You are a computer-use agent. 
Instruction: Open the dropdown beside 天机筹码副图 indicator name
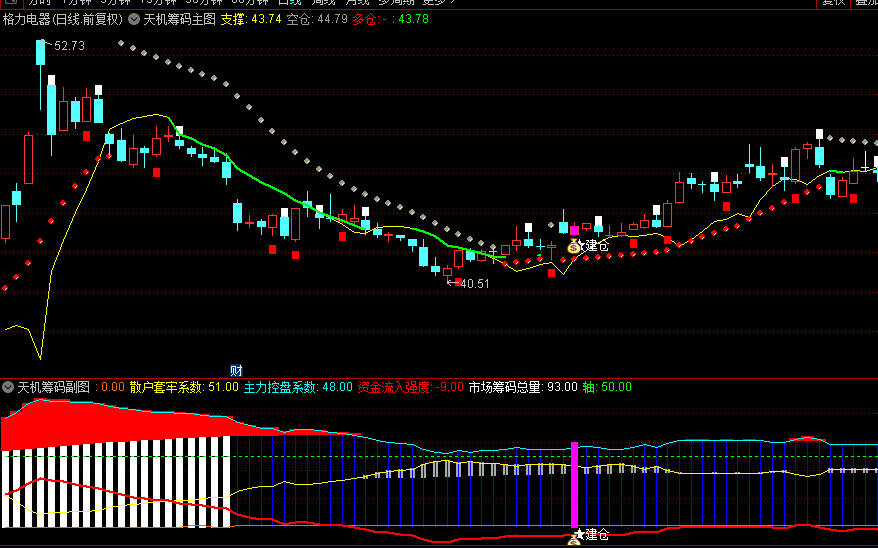(x=8, y=387)
